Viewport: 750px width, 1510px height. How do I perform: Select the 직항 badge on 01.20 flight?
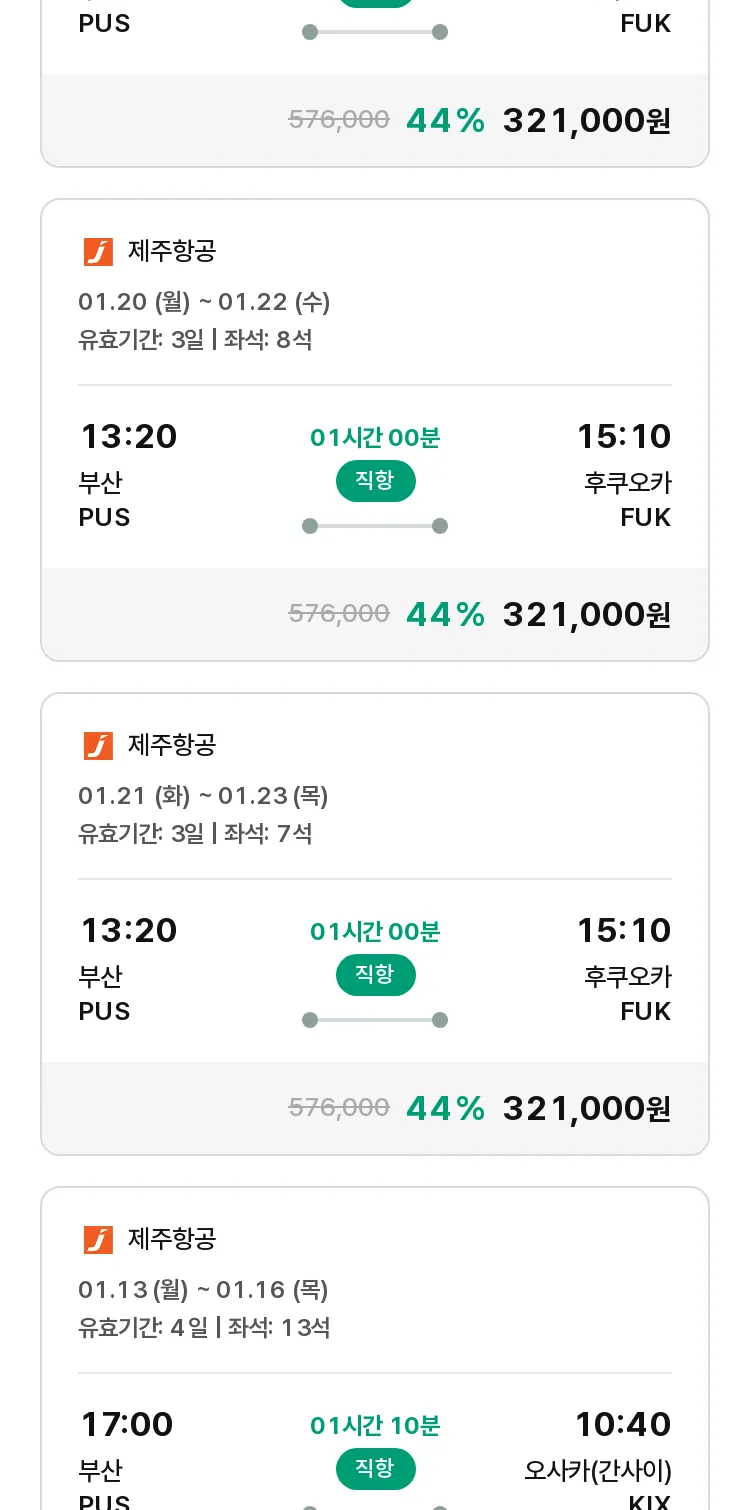(375, 481)
